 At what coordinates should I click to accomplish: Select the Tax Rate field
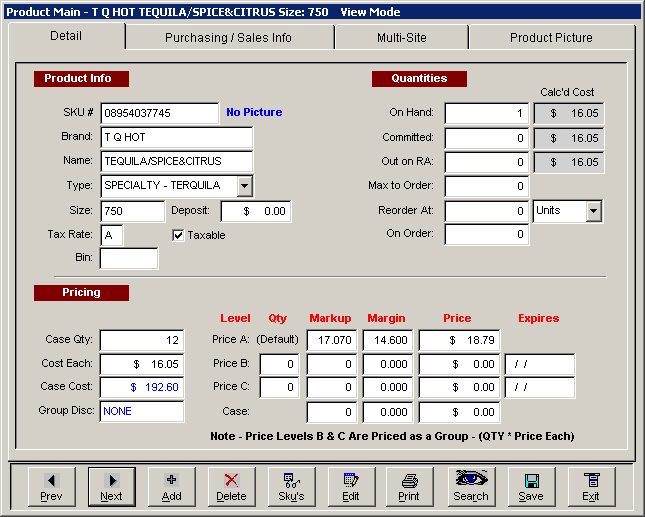click(111, 235)
